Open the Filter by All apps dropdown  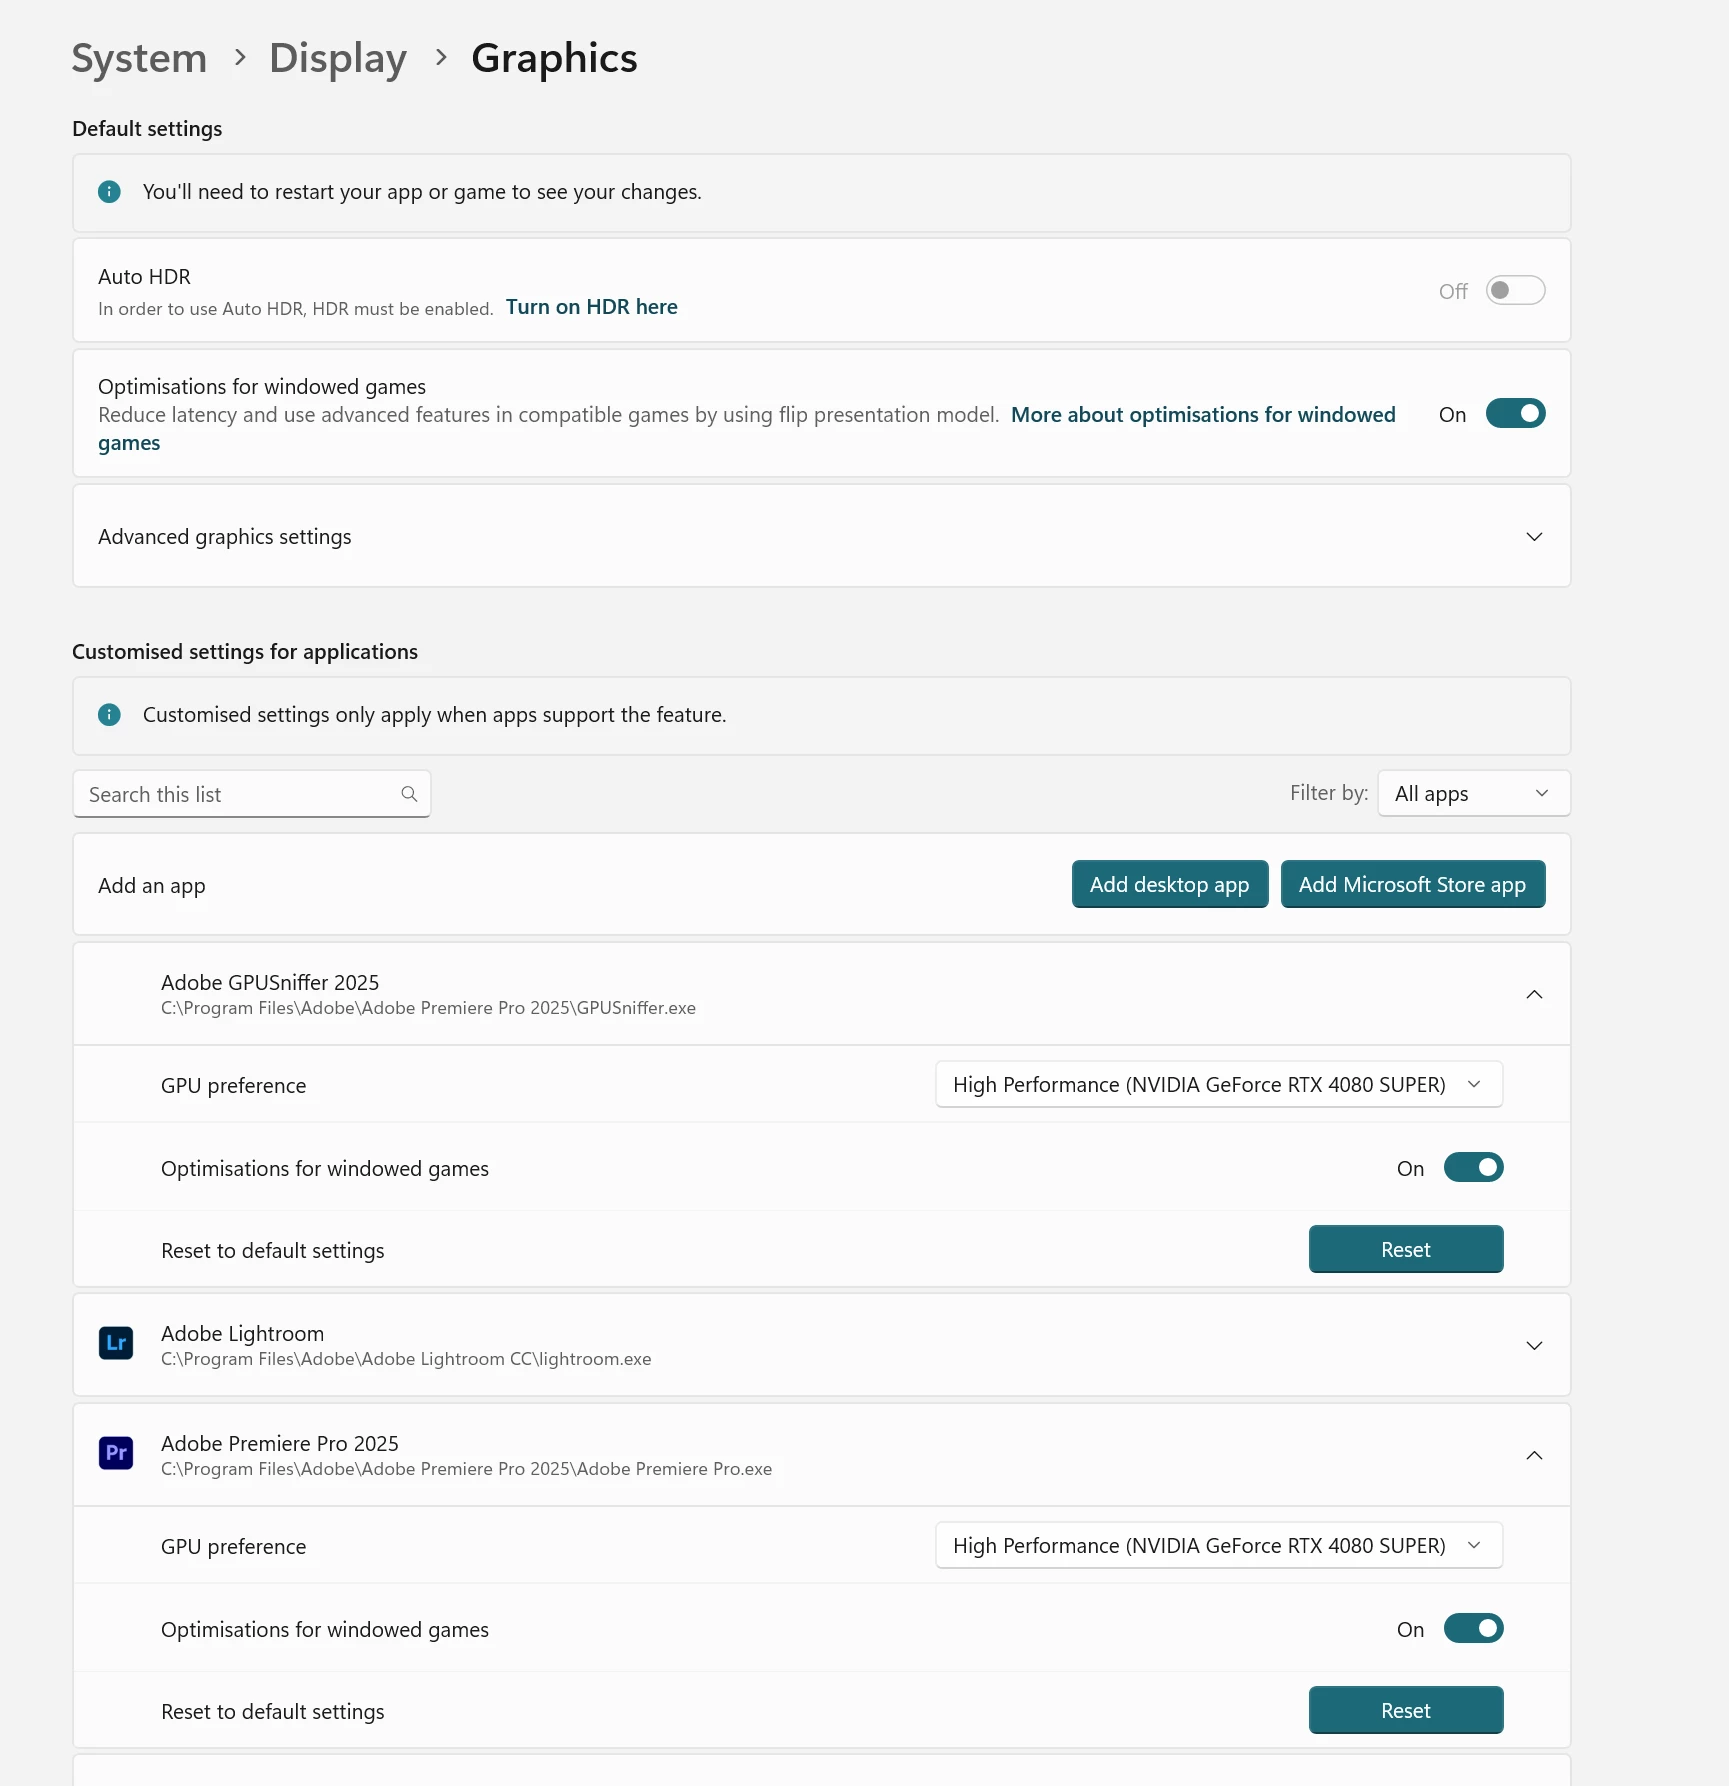(x=1473, y=794)
